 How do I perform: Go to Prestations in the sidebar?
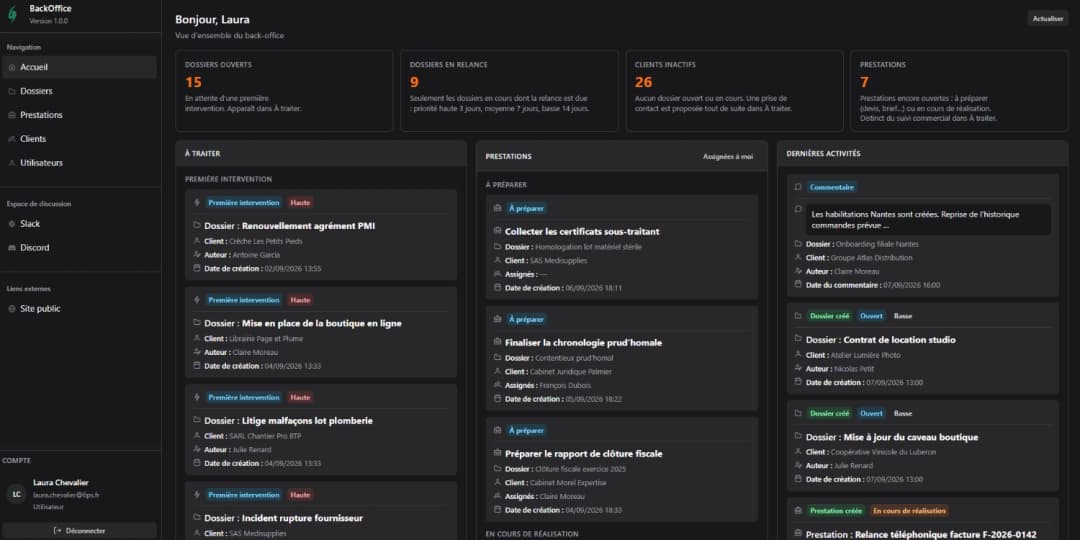click(x=79, y=115)
